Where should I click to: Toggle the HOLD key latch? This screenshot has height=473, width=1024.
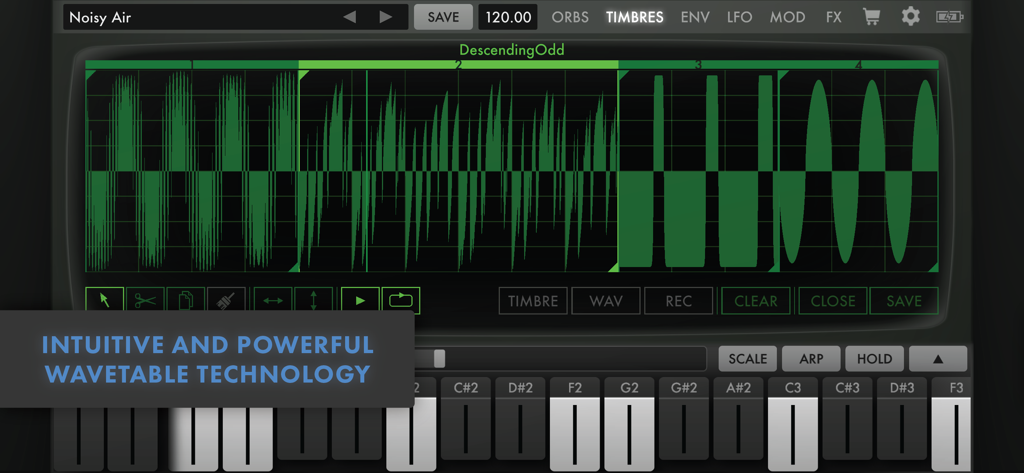874,359
